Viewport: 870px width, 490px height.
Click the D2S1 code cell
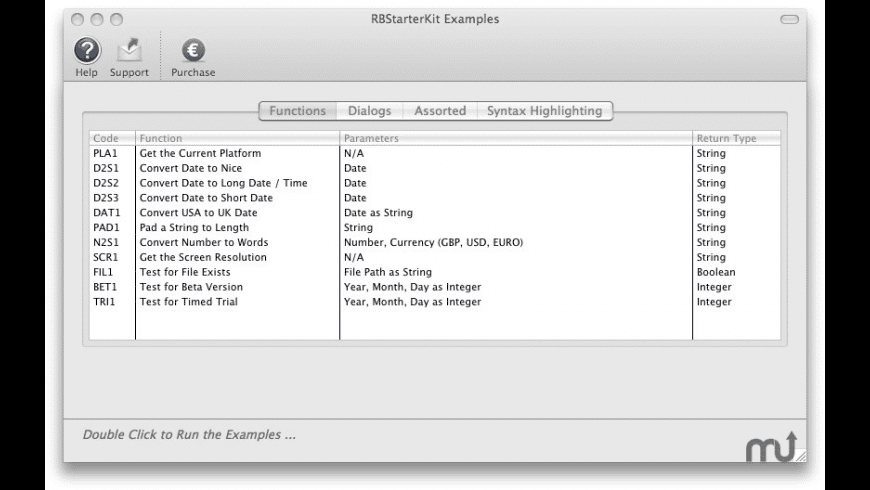tap(105, 168)
